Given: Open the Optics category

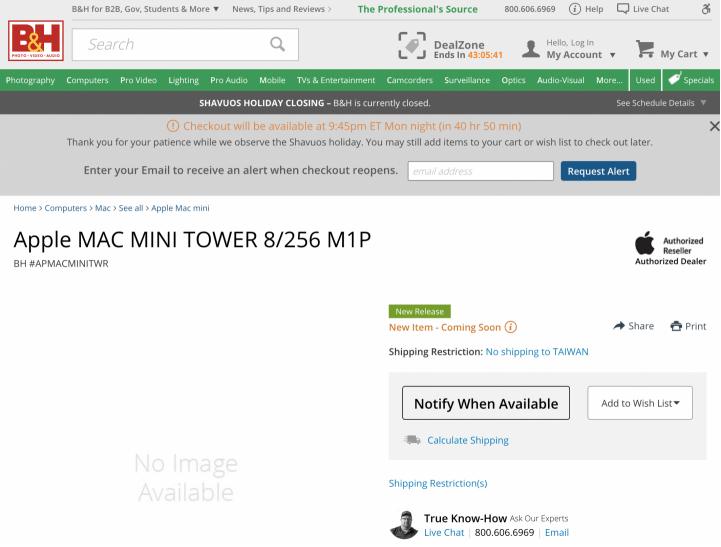Looking at the screenshot, I should (x=513, y=80).
